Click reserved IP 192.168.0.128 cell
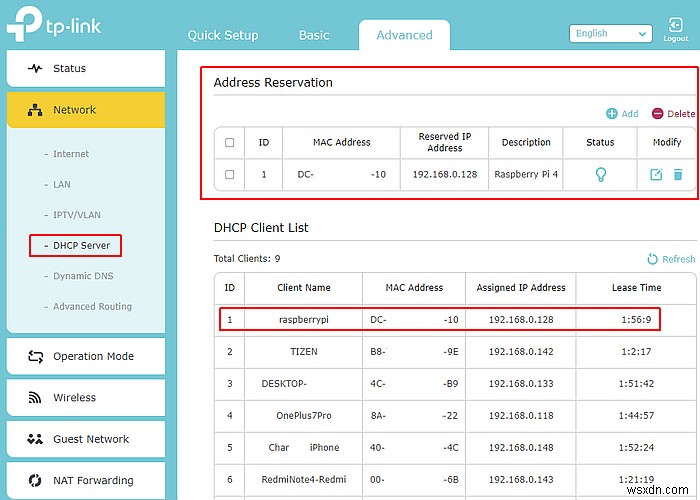The width and height of the screenshot is (700, 500). [445, 174]
